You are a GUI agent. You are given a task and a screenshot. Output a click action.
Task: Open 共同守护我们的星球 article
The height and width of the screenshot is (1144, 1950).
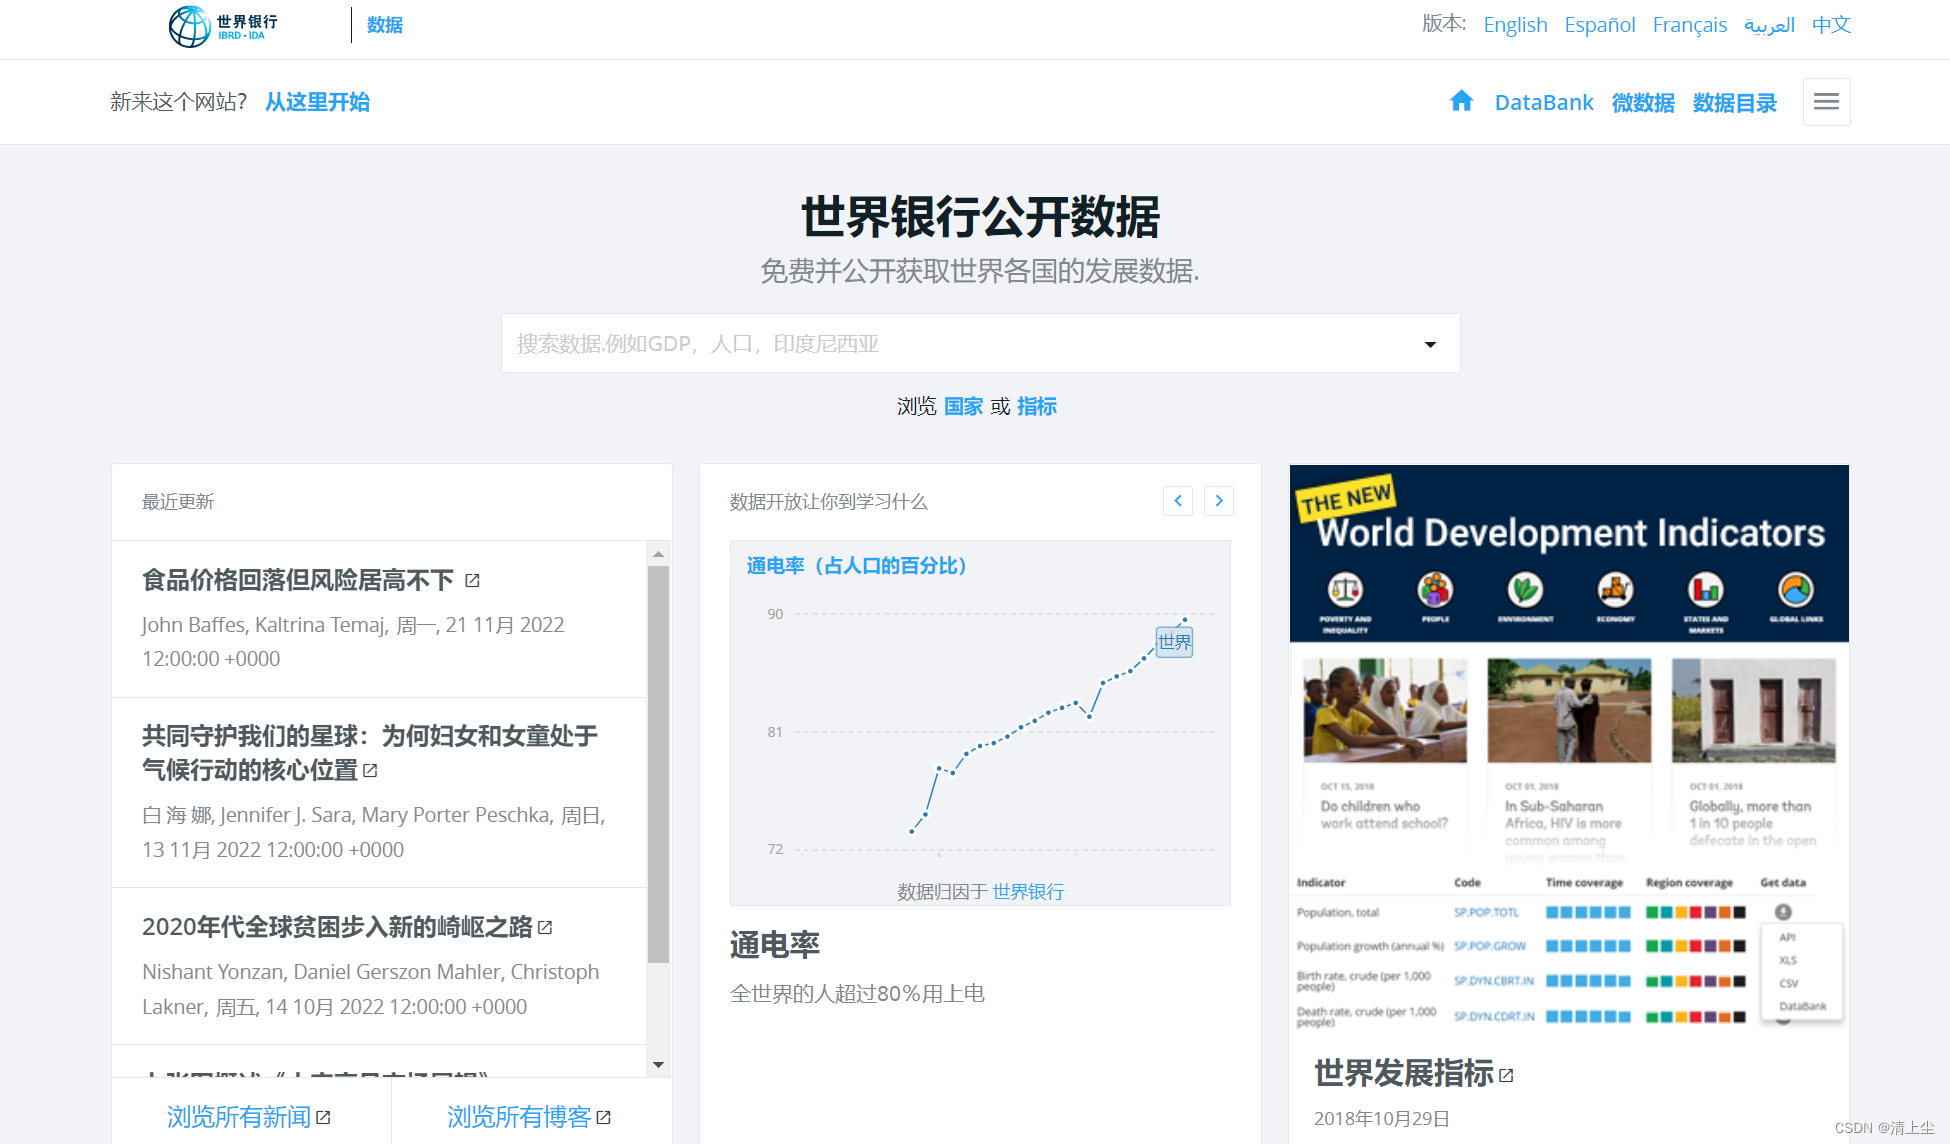pos(370,753)
